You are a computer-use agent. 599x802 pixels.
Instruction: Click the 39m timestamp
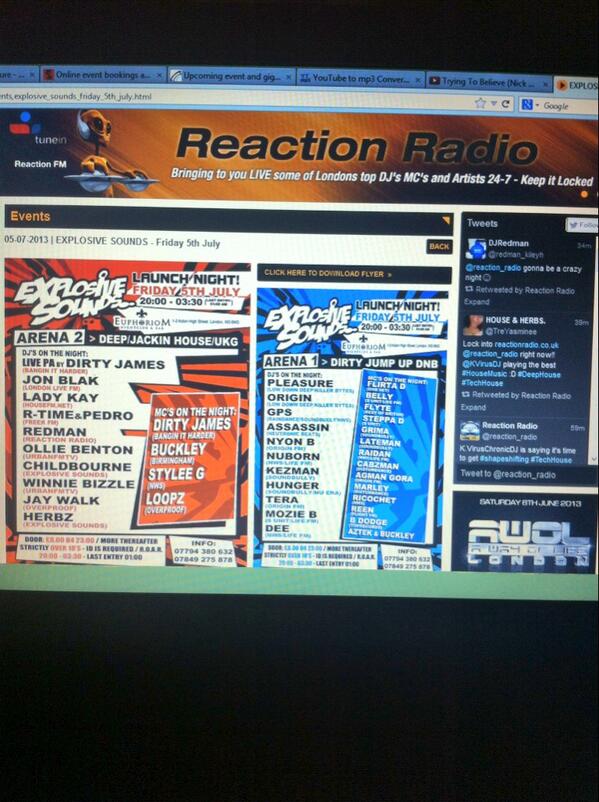point(580,323)
